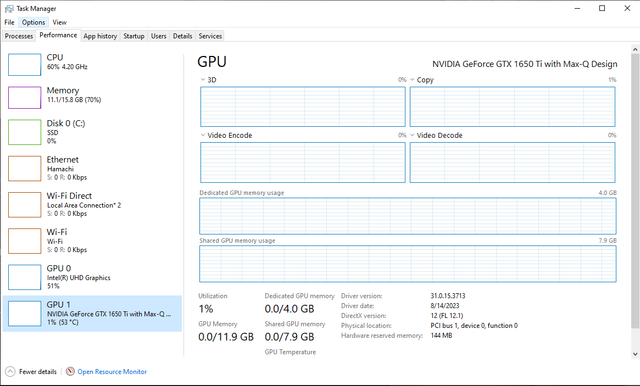
Task: Select the CPU thumbnail graph
Action: 24,64
